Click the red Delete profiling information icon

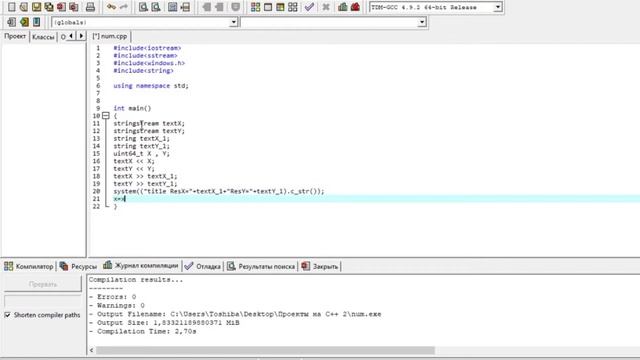point(355,7)
